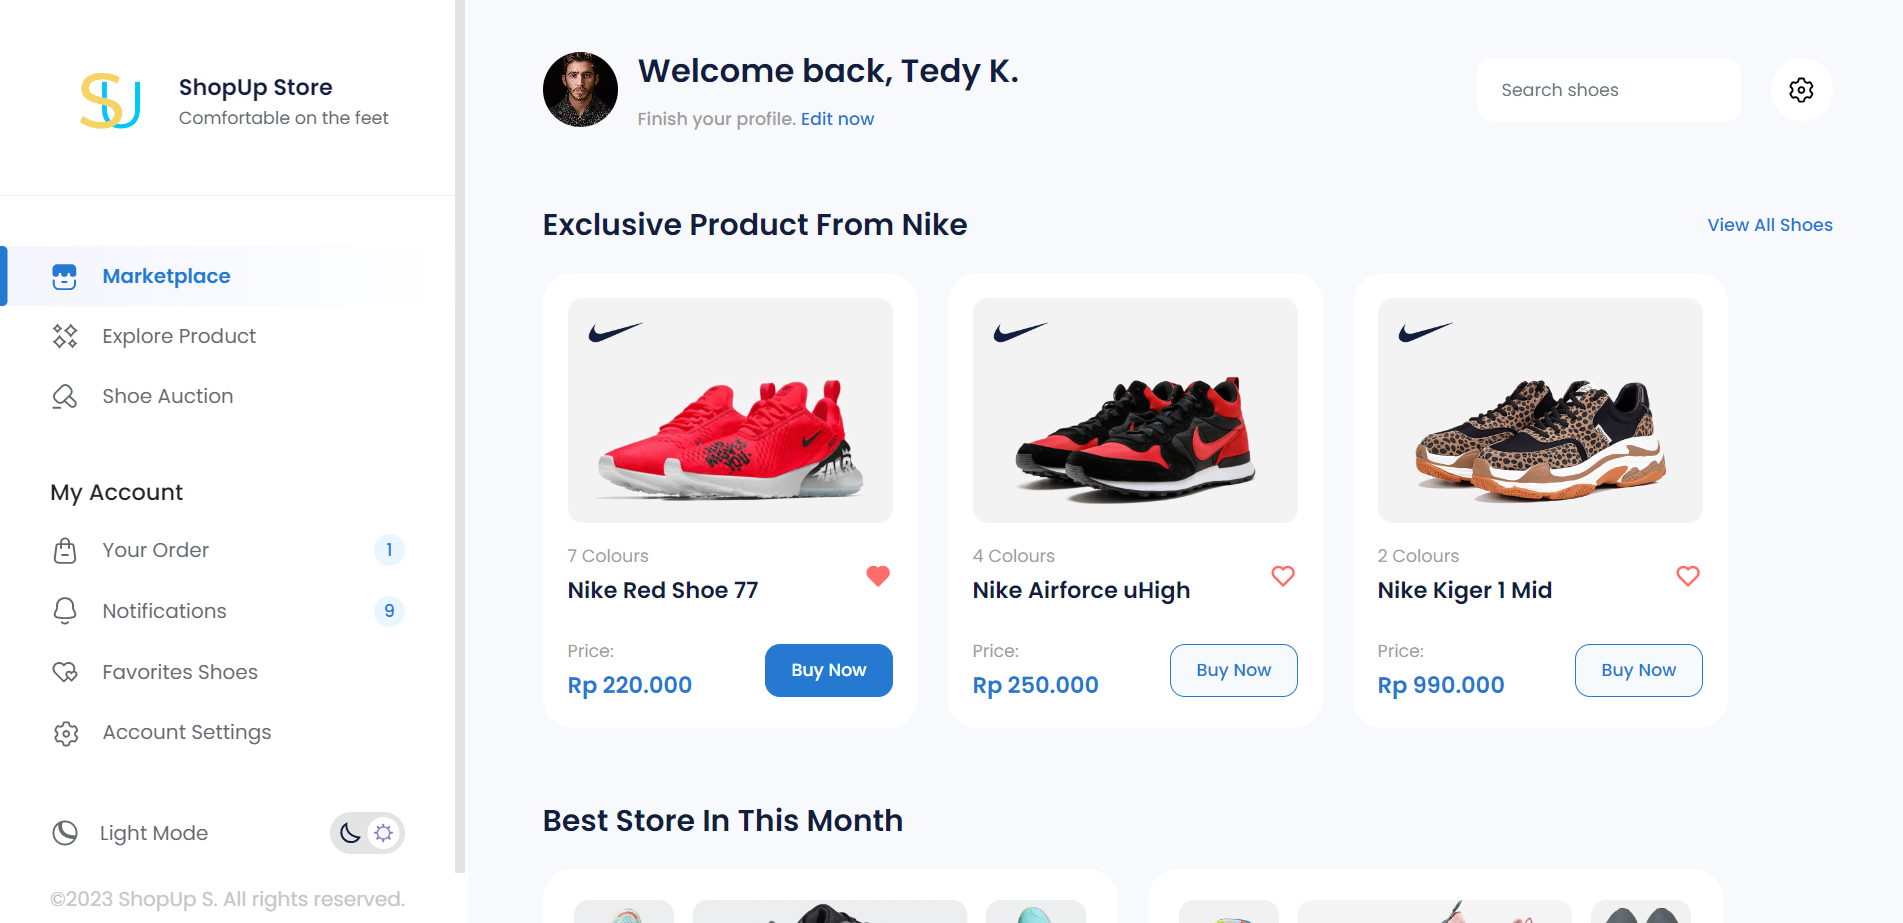Click the Account Settings gear icon

tap(65, 733)
